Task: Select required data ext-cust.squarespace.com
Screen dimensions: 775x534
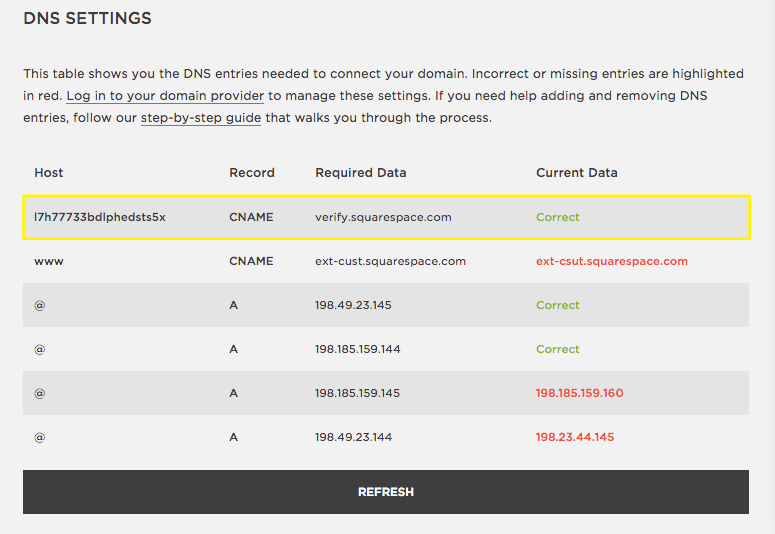Action: tap(390, 261)
